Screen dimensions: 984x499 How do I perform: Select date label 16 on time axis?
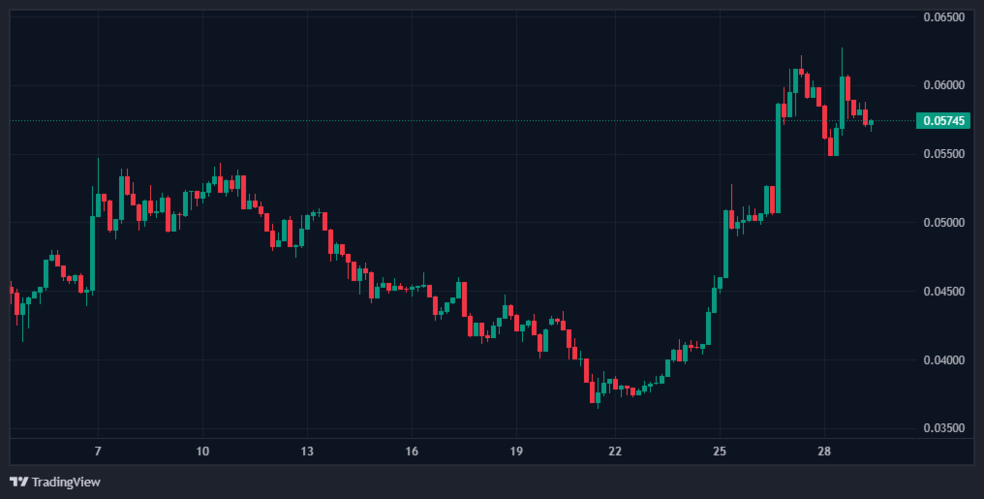412,452
